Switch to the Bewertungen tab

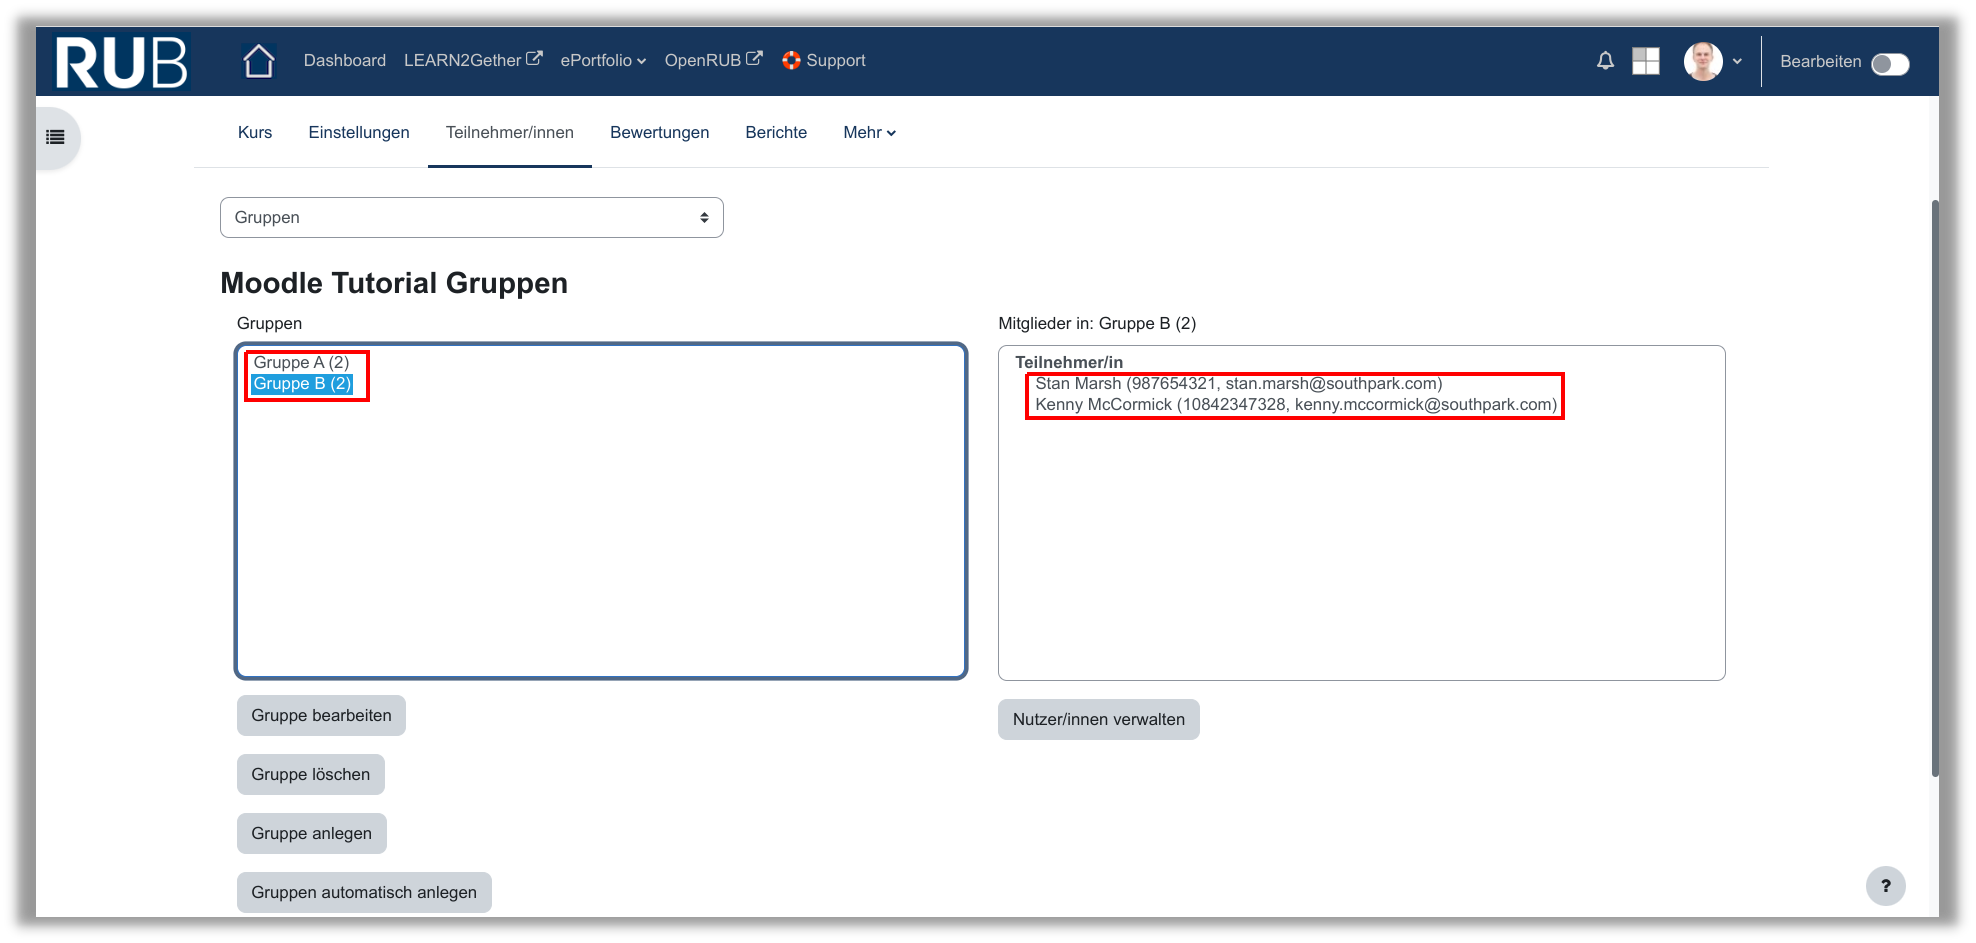(x=659, y=133)
